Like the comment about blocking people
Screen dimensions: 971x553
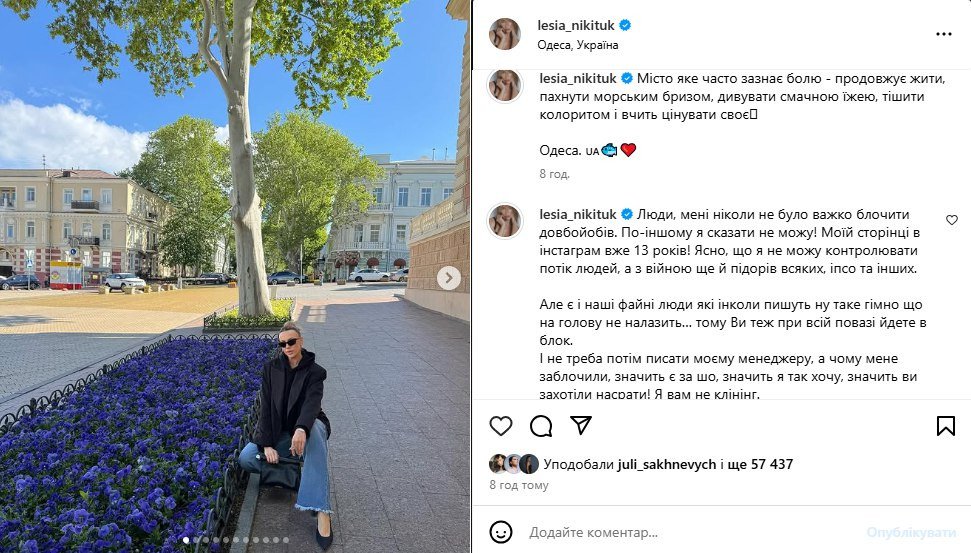[951, 220]
